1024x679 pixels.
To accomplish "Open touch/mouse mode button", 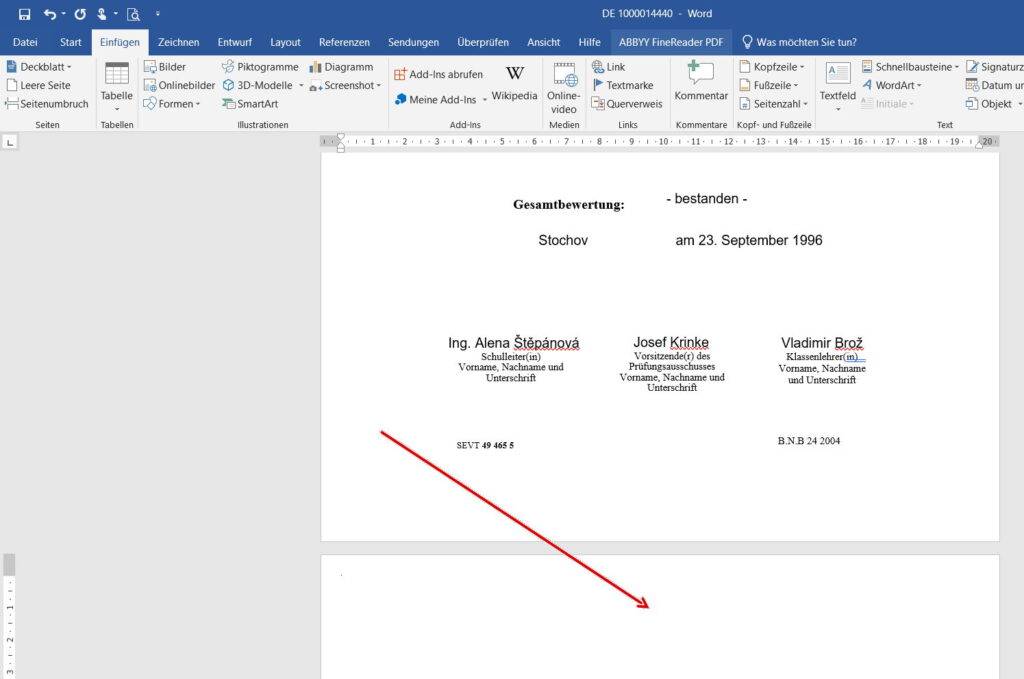I will click(x=102, y=14).
